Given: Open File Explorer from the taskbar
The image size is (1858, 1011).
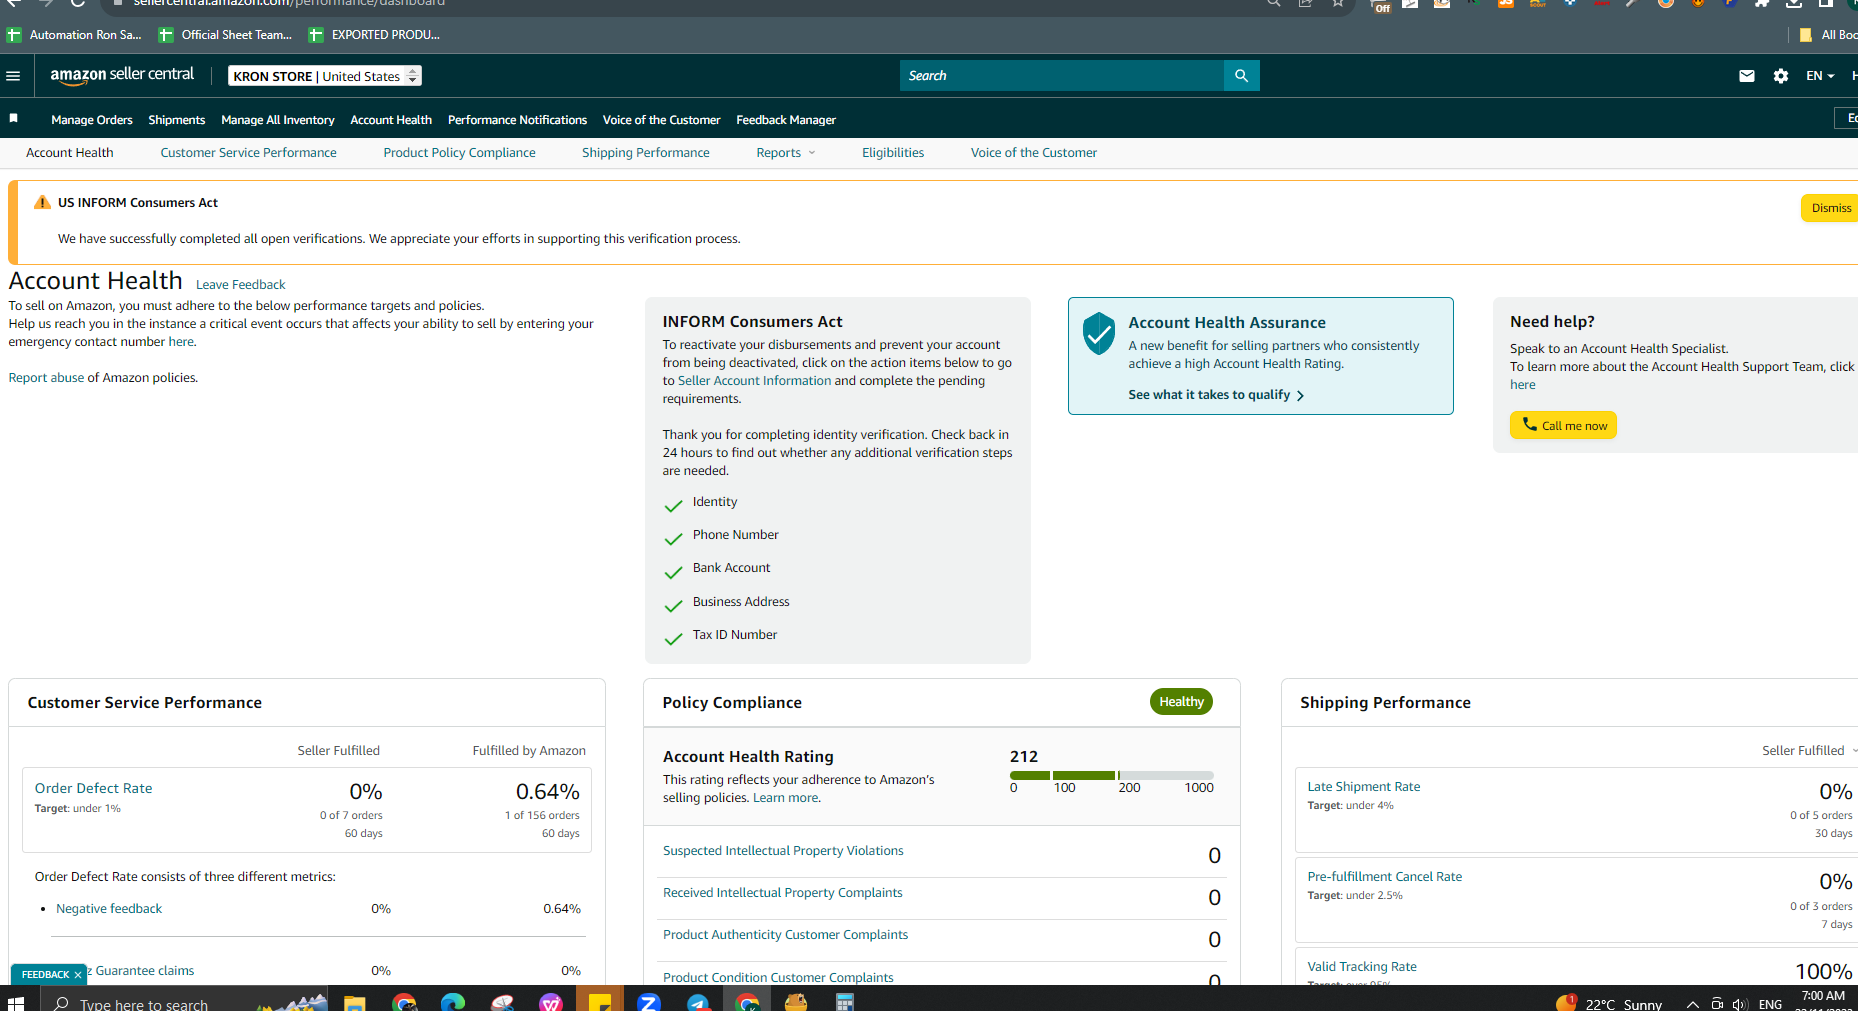Looking at the screenshot, I should tap(355, 1002).
